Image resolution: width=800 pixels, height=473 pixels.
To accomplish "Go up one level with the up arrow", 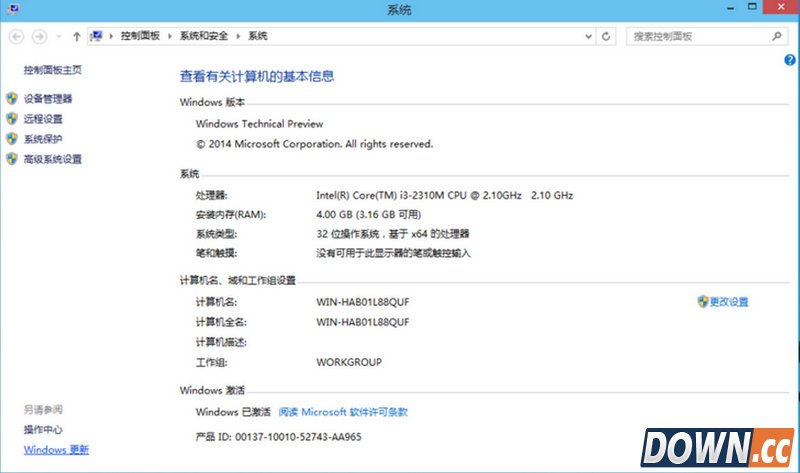I will coord(77,36).
